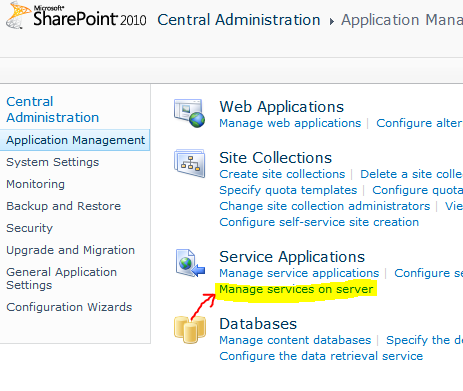463x391 pixels.
Task: Click the Service Applications page icon
Action: coord(190,263)
